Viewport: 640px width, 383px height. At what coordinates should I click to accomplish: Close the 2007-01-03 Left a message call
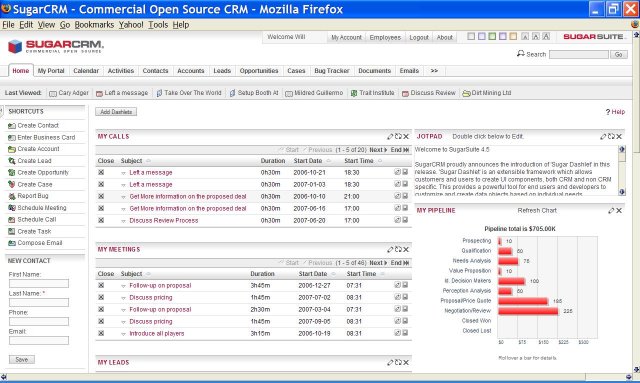(x=101, y=185)
